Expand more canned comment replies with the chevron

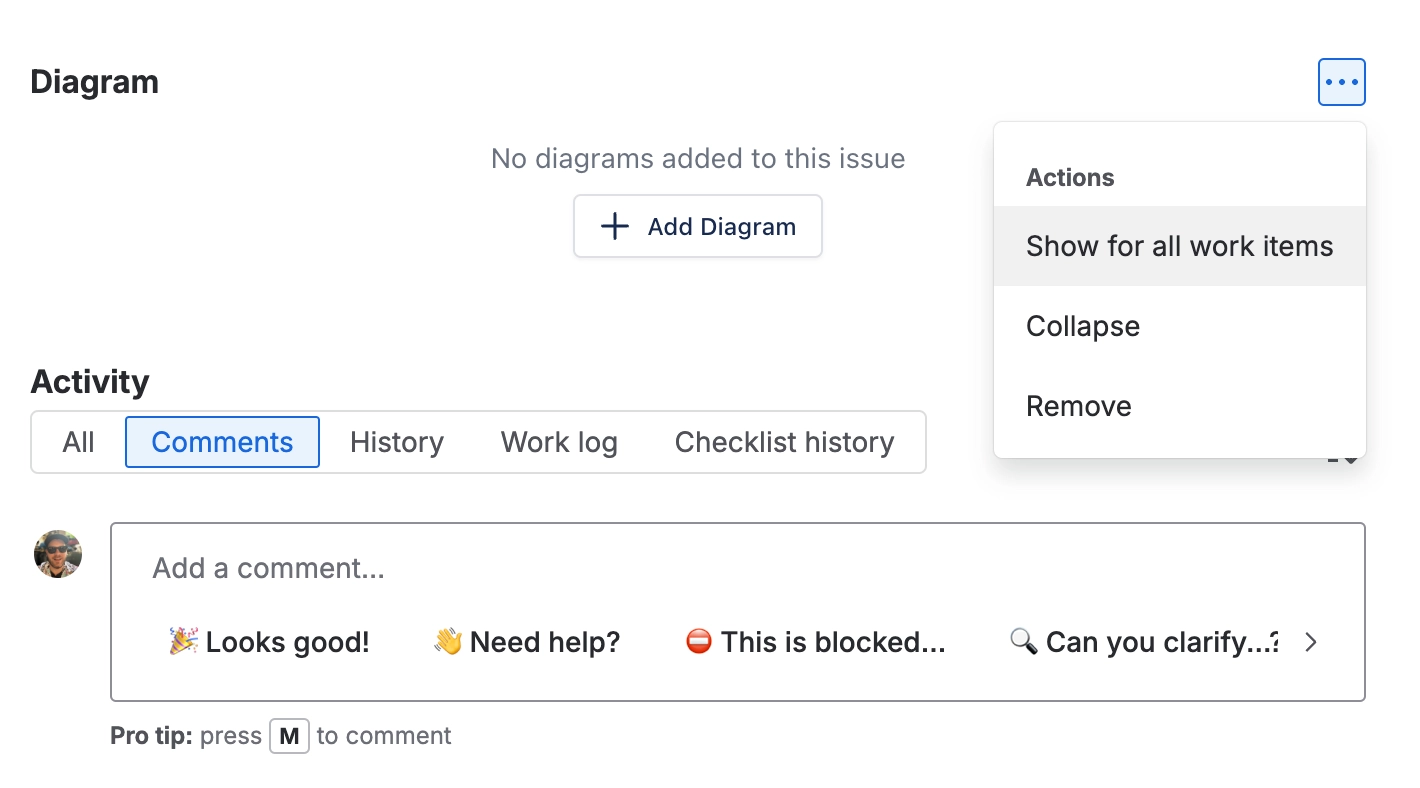1310,642
